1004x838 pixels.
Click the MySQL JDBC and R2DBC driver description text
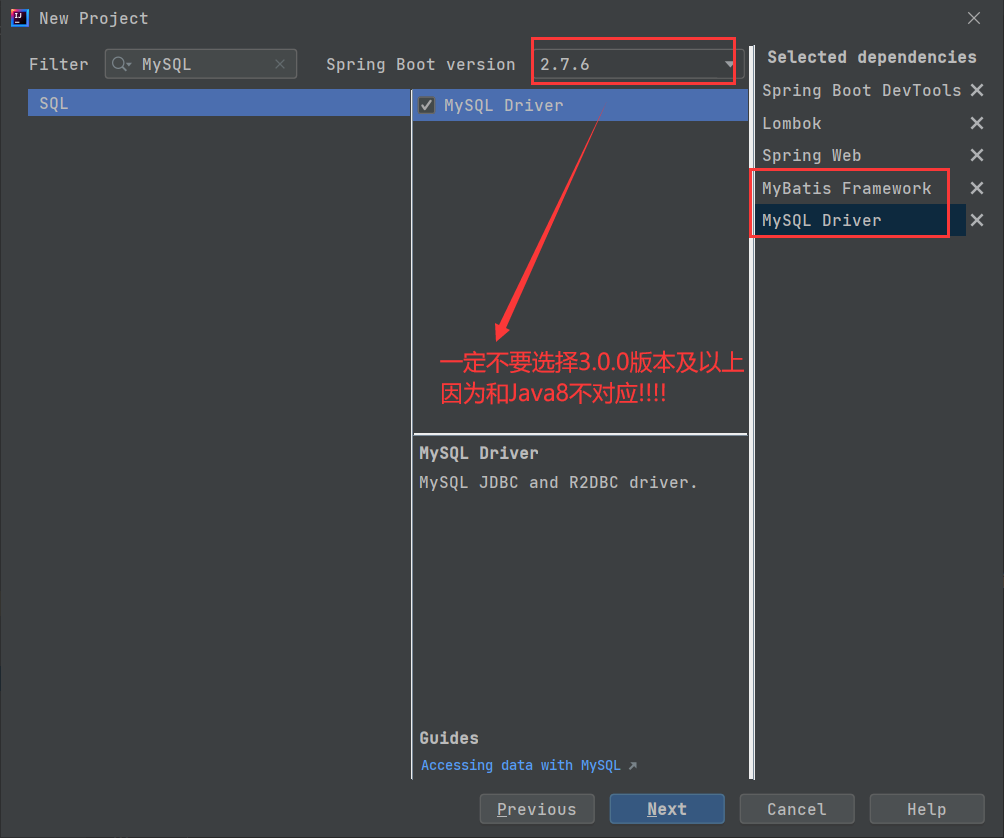(x=558, y=482)
